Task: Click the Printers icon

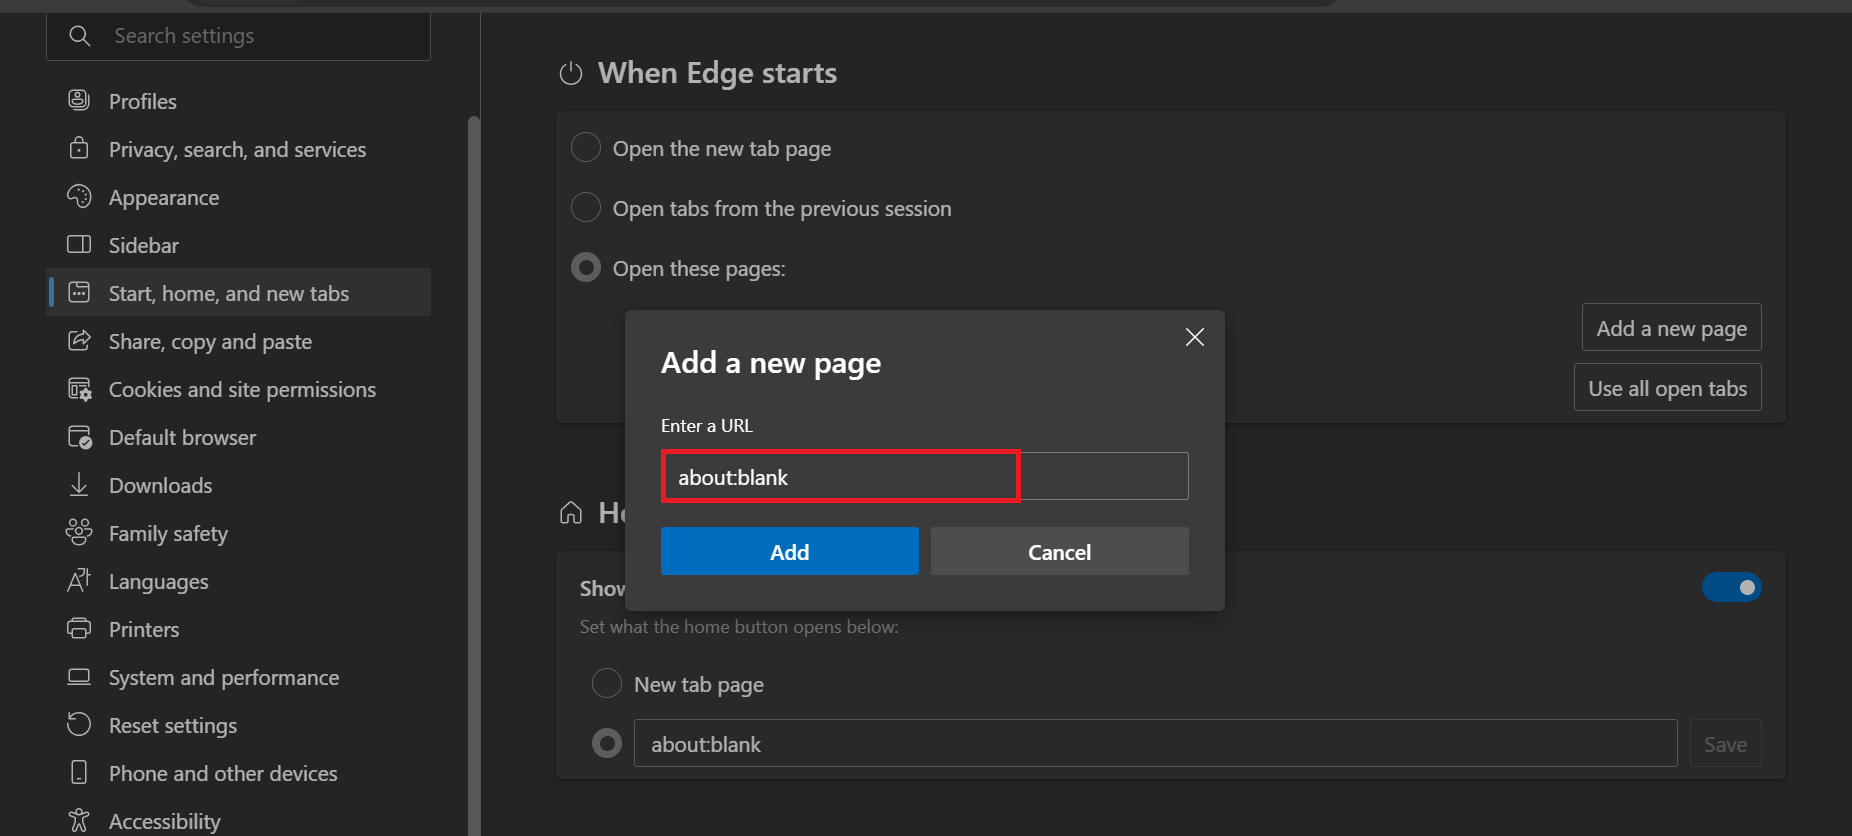Action: coord(79,628)
